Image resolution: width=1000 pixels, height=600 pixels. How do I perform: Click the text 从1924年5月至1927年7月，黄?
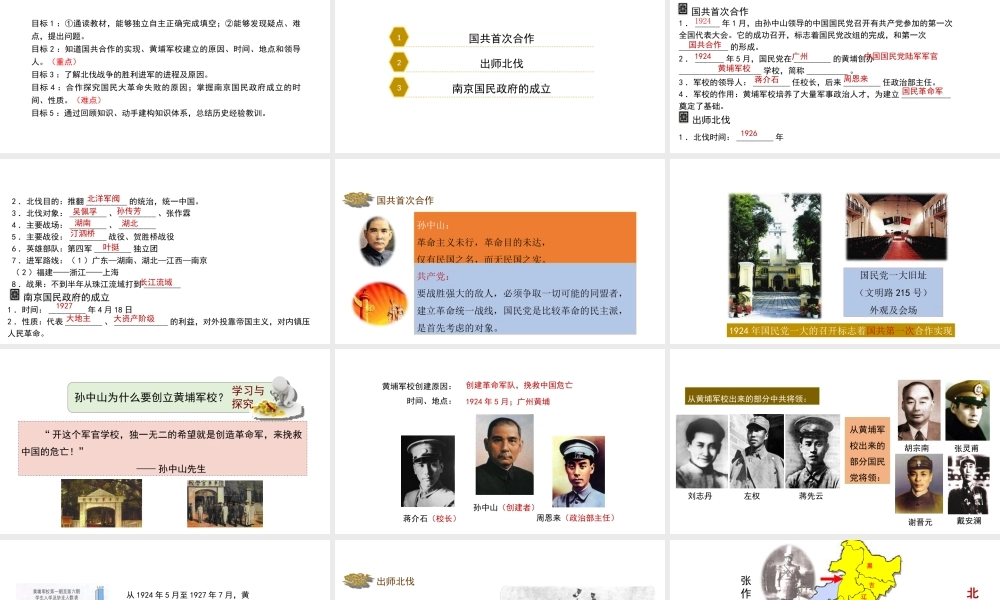pyautogui.click(x=188, y=594)
